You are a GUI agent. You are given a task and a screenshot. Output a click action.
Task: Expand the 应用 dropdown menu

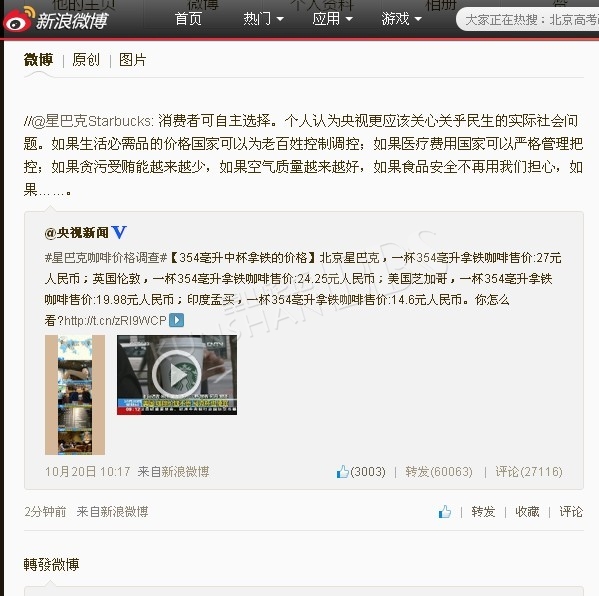[x=332, y=19]
